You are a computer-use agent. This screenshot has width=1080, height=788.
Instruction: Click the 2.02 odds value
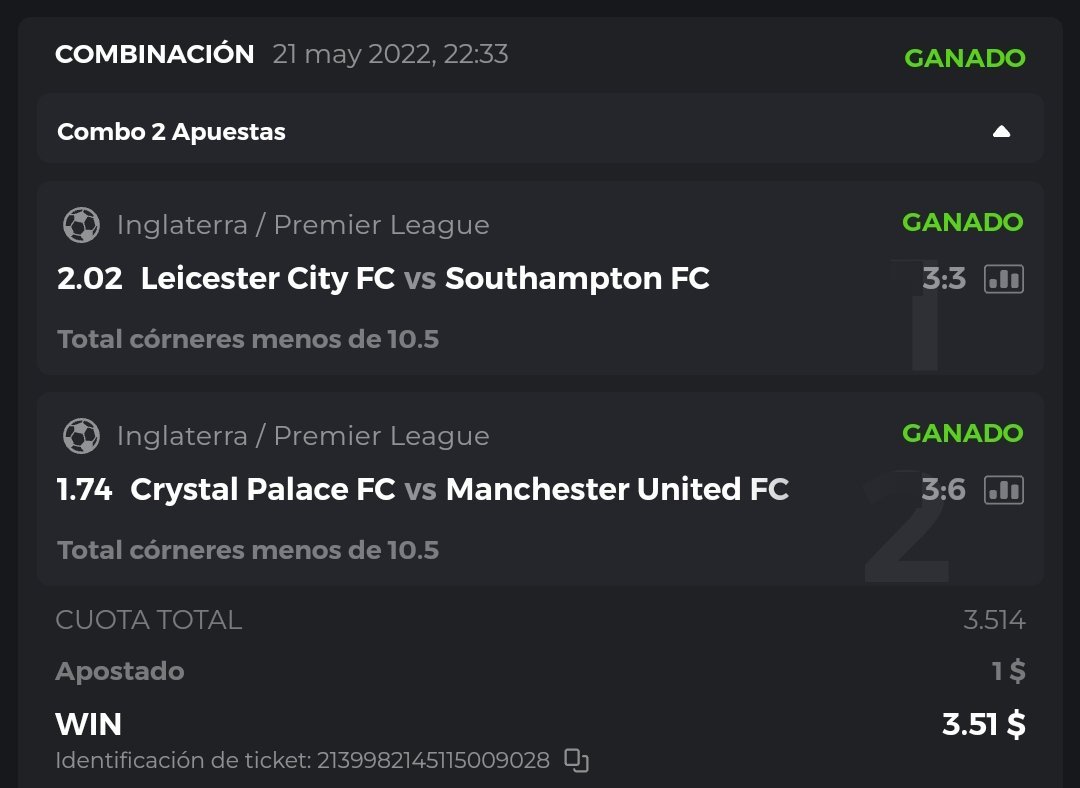click(90, 279)
